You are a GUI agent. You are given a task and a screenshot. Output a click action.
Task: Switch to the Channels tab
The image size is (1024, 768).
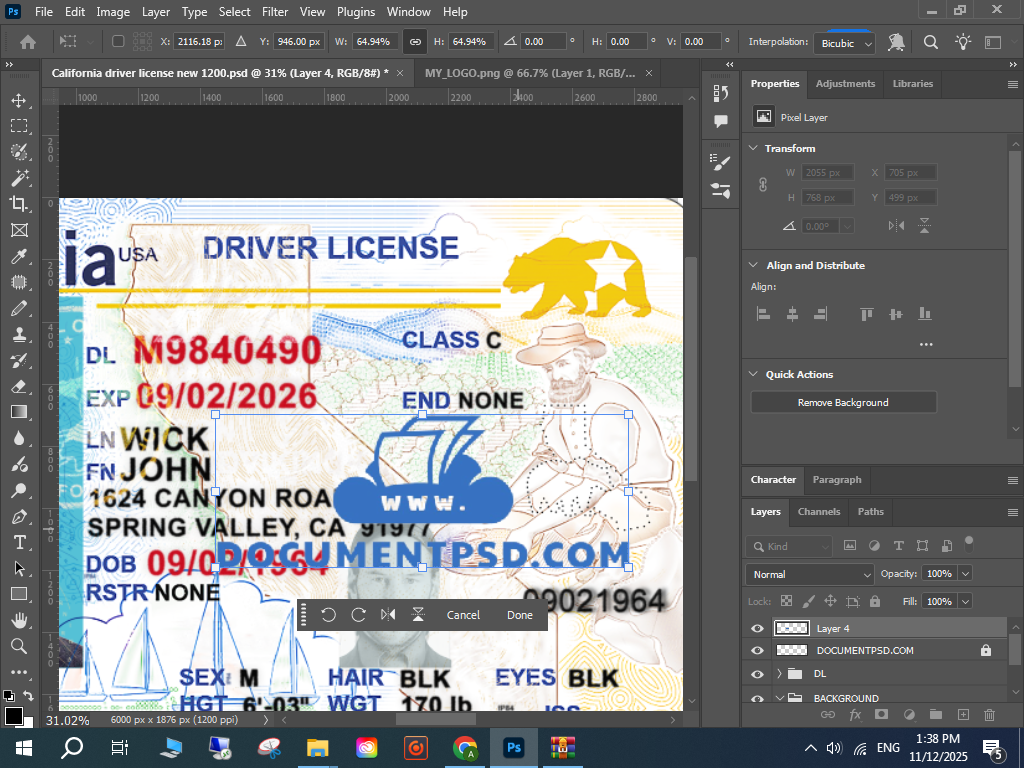(818, 511)
